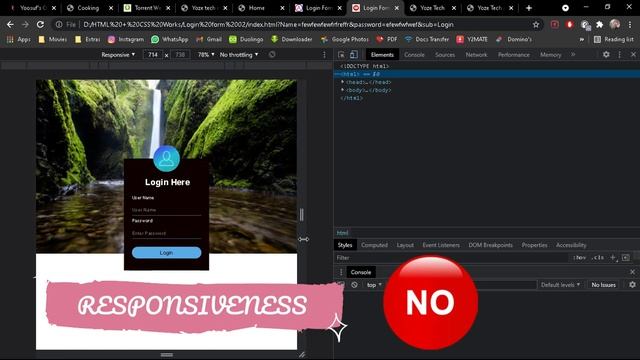Screen dimensions: 640x360
Task: Click the Login button on the form
Action: (167, 253)
